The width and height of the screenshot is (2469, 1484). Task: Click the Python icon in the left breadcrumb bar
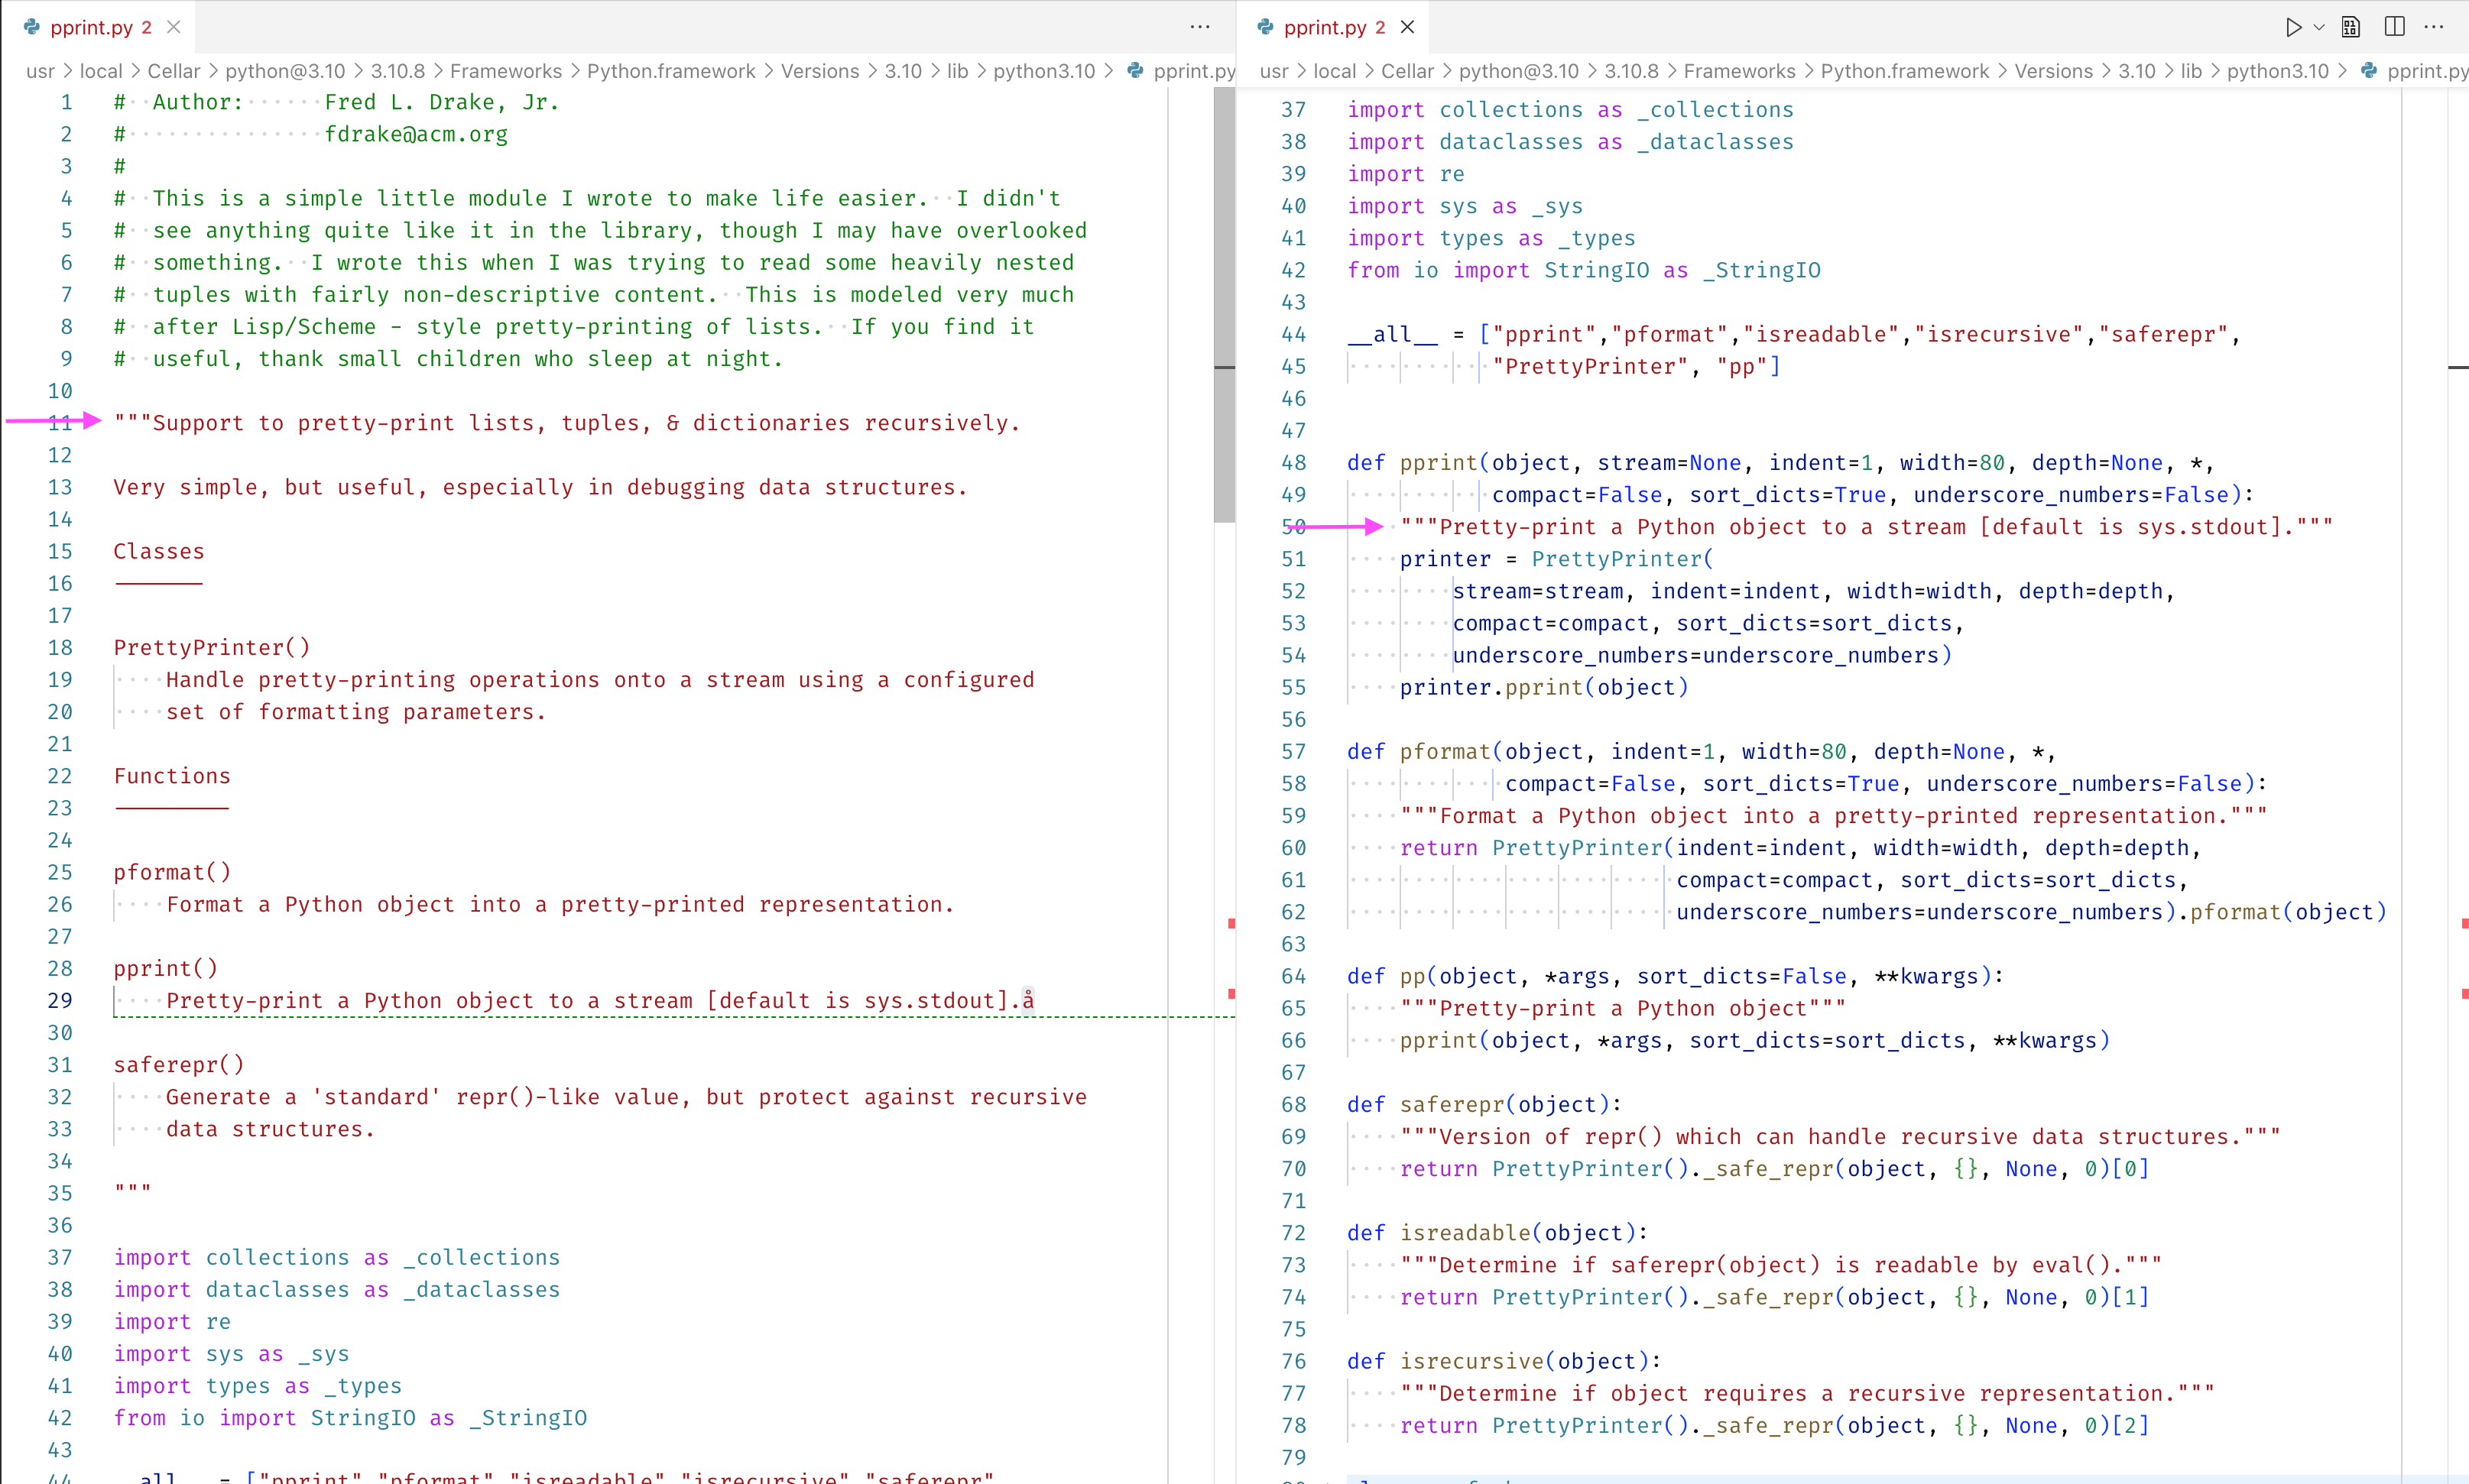click(x=1135, y=71)
